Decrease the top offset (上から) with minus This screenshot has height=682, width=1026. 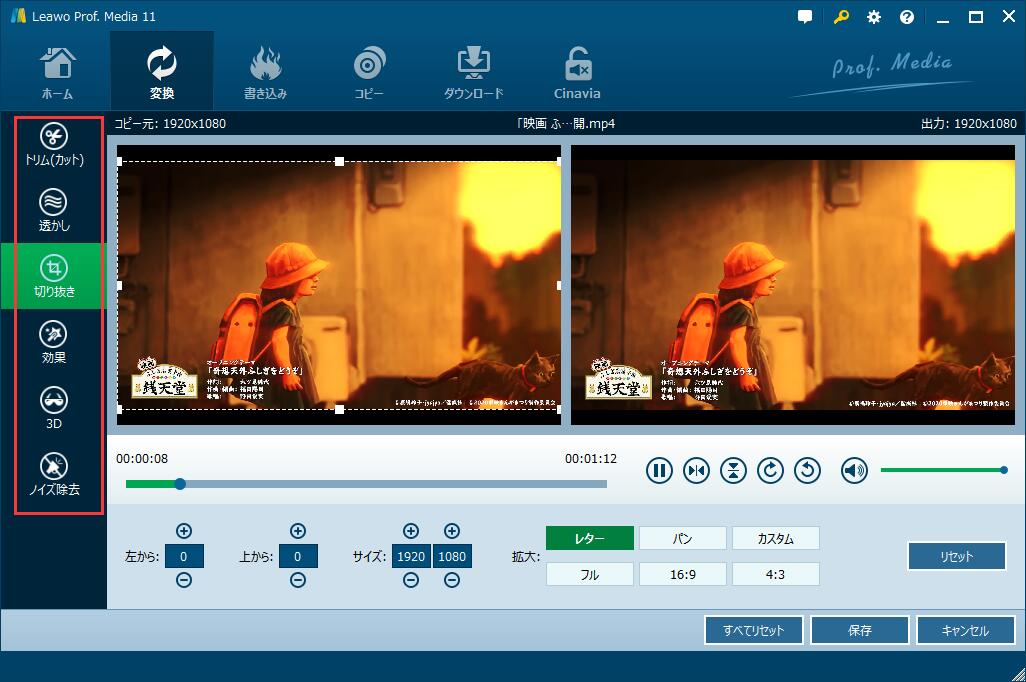pyautogui.click(x=297, y=581)
